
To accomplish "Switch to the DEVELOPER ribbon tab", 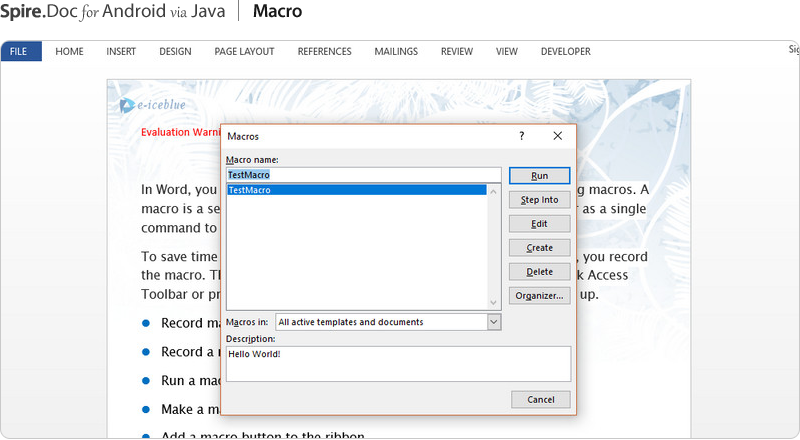I will [565, 52].
